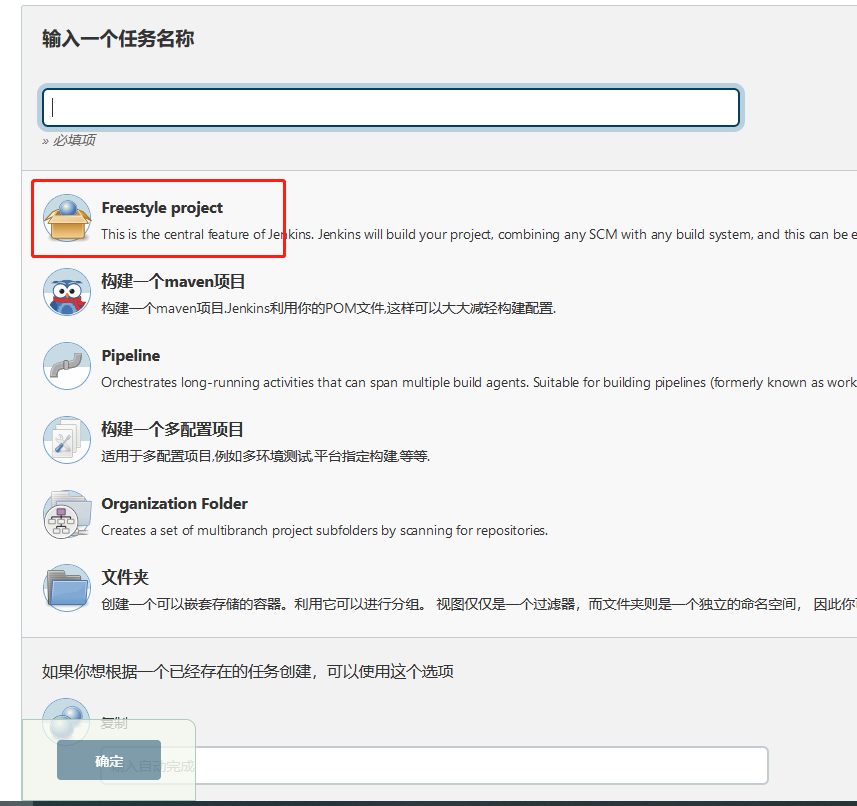This screenshot has width=857, height=806.
Task: Click the '如果你想根据一个已经存在的任务创建' text
Action: (x=248, y=672)
